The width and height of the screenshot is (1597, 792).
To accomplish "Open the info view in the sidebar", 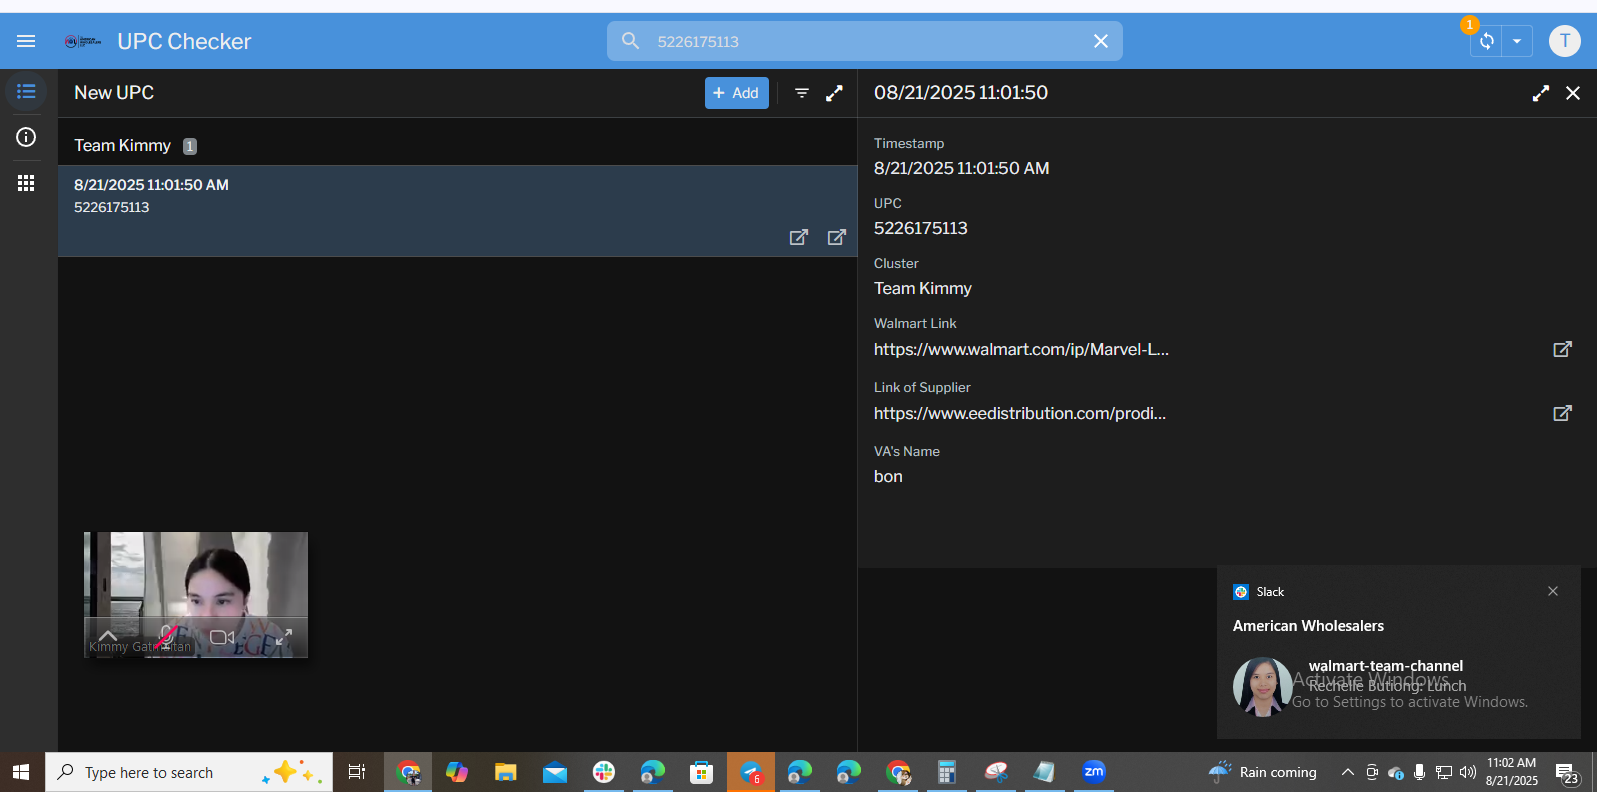I will [x=26, y=137].
